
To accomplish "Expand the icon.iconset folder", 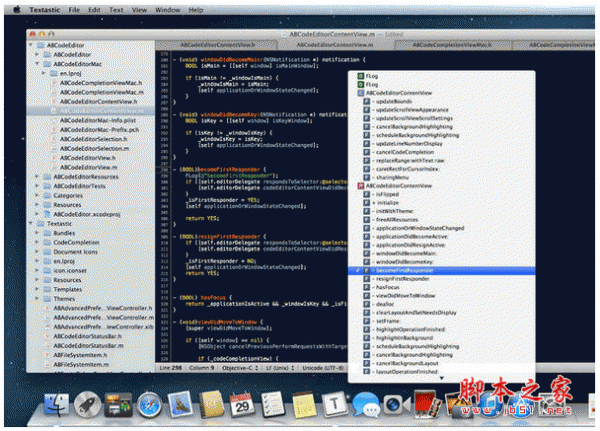I will pyautogui.click(x=37, y=270).
